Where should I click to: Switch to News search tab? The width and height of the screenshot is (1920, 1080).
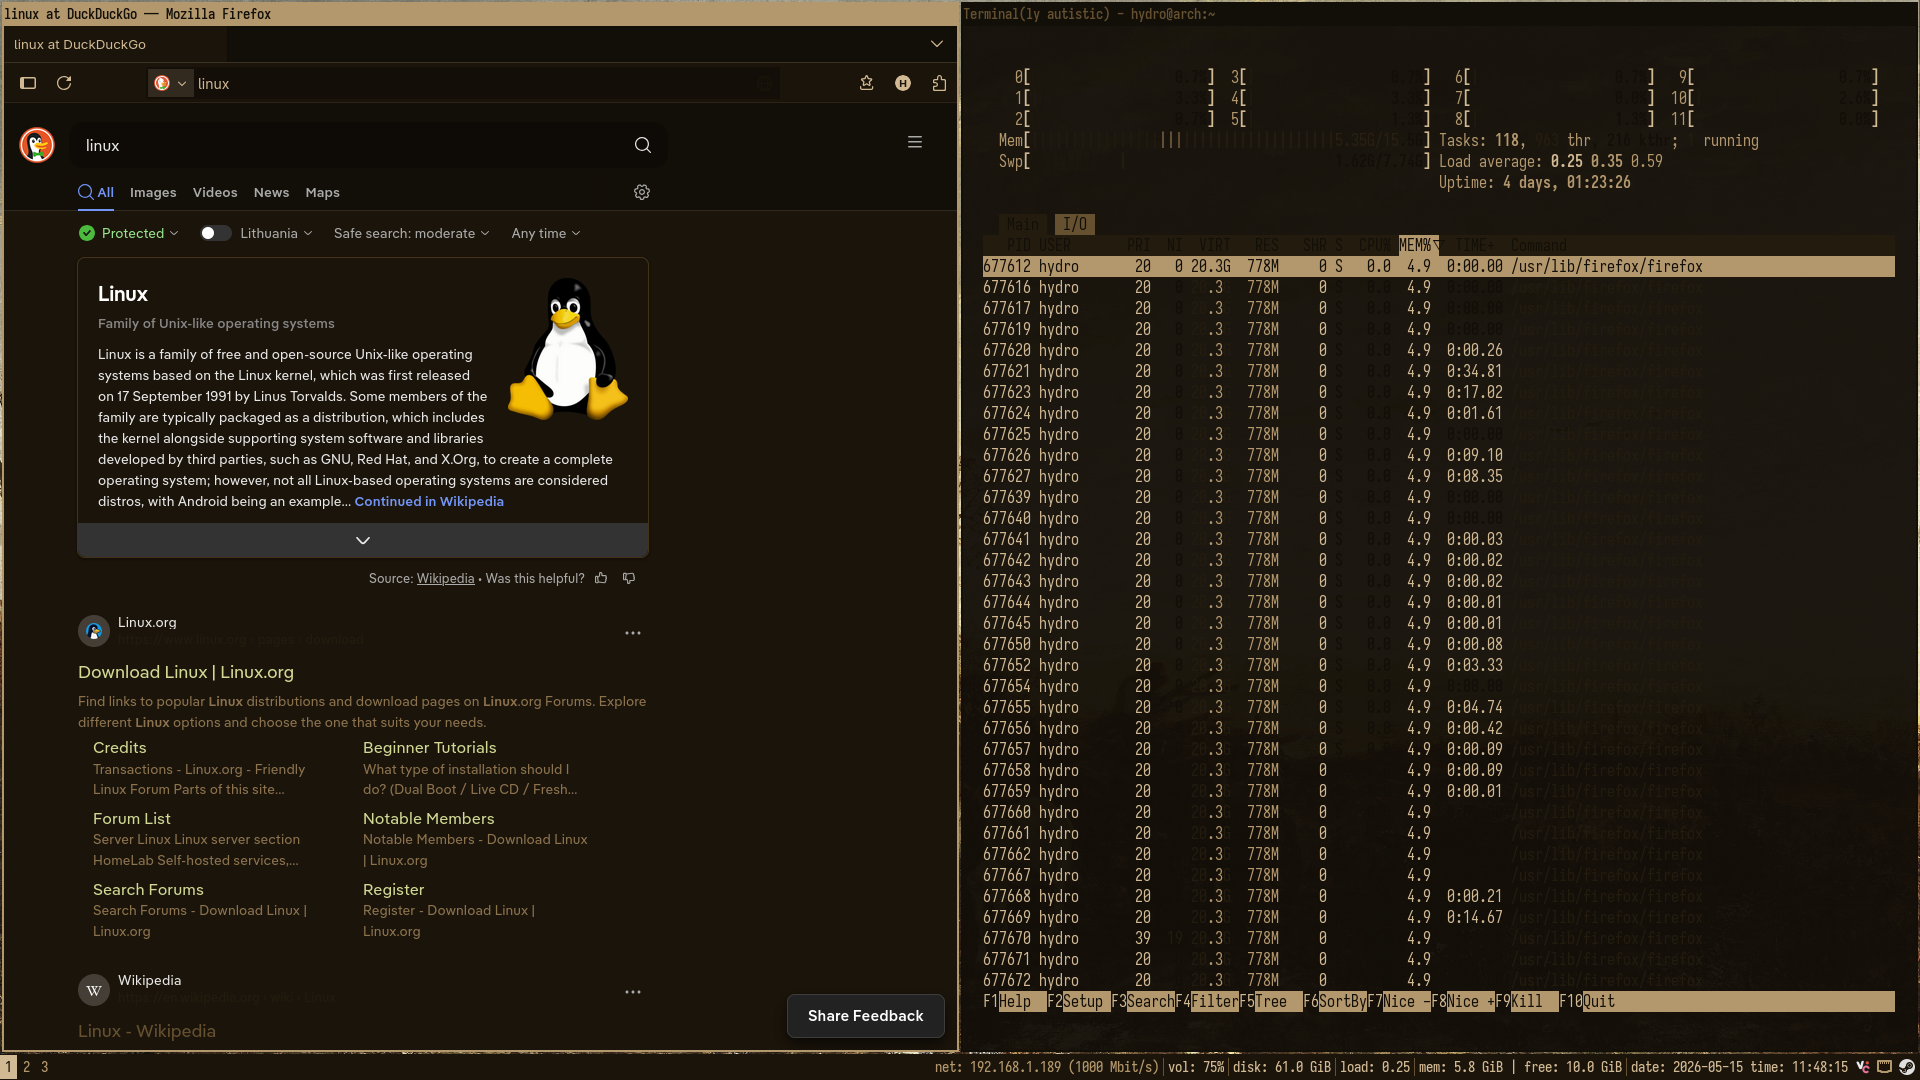[x=271, y=192]
